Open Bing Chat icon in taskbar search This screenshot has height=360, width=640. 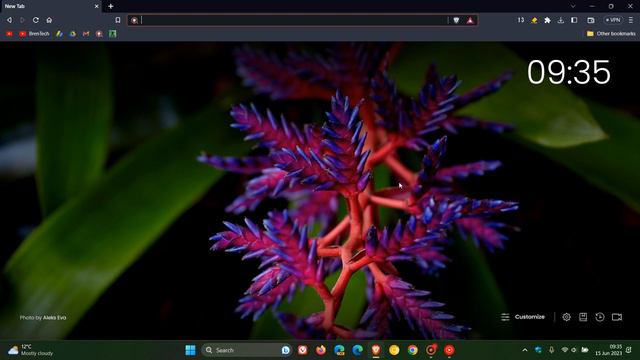tap(286, 350)
